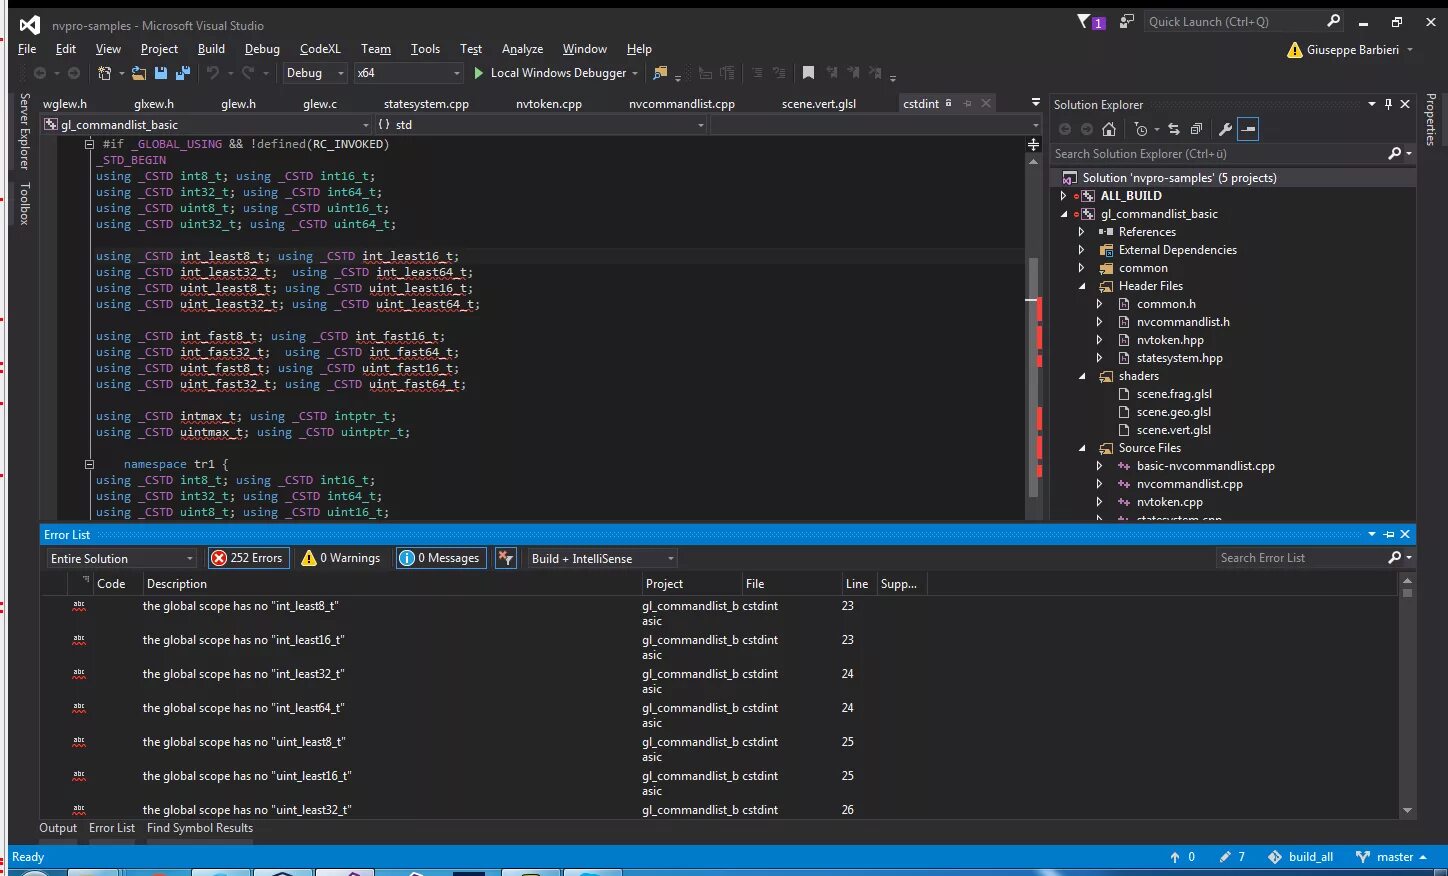
Task: Collapse the shaders folder
Action: (x=1081, y=376)
